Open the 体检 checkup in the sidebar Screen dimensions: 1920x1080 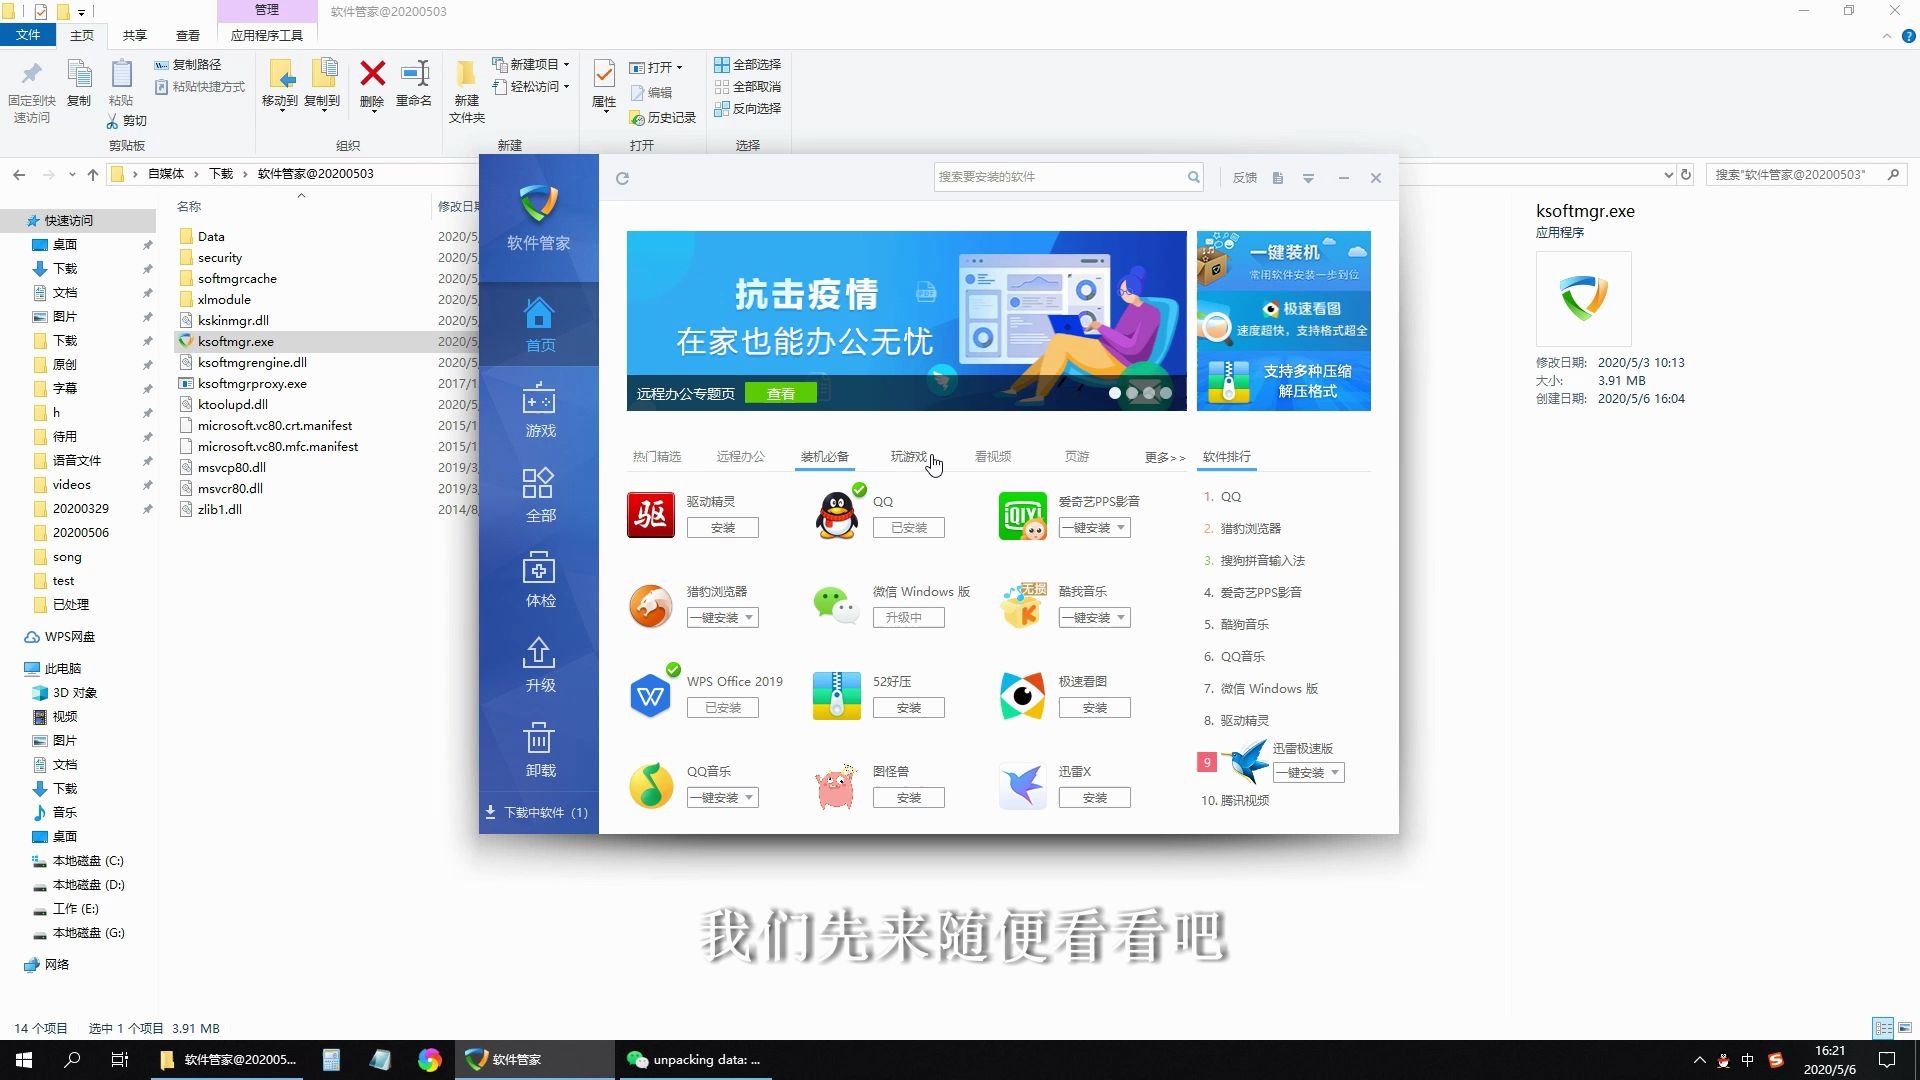539,580
